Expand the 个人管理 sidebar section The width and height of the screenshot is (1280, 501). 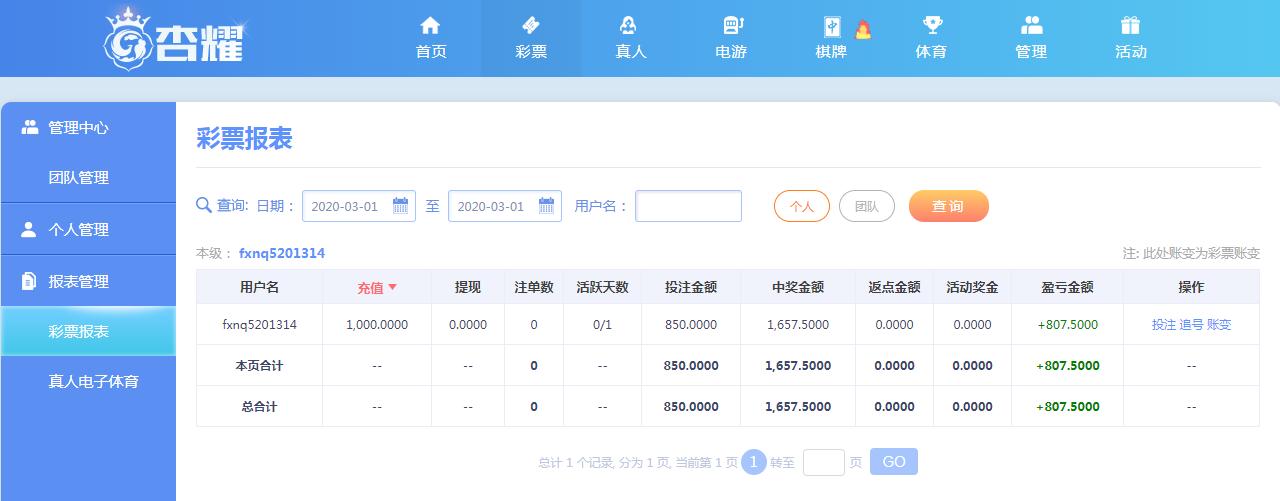(x=88, y=229)
